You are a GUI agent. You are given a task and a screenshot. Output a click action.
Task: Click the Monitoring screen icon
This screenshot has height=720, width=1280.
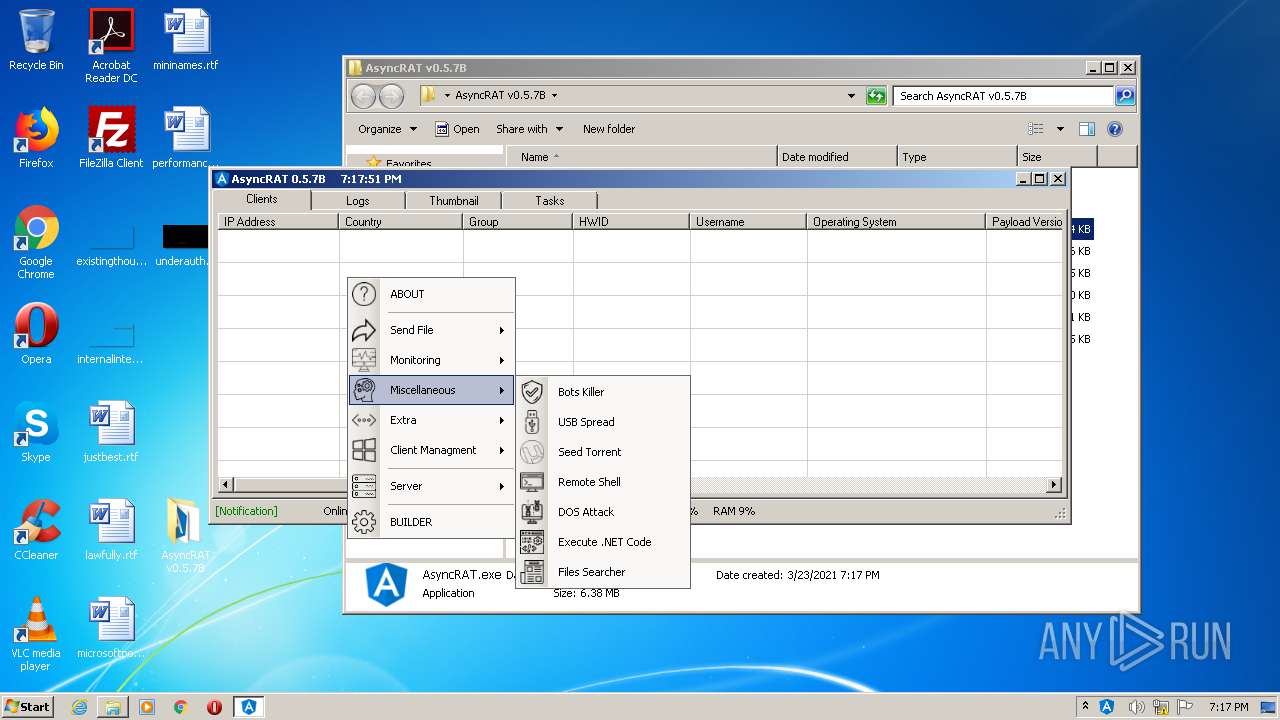click(x=364, y=360)
